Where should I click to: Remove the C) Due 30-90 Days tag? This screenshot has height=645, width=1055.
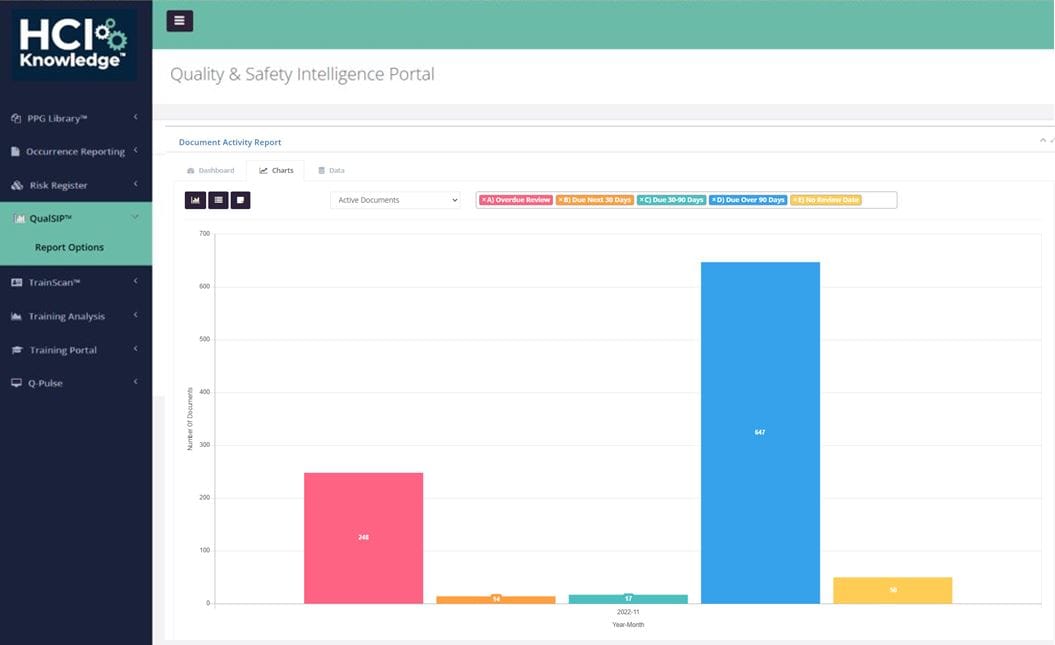pyautogui.click(x=642, y=200)
